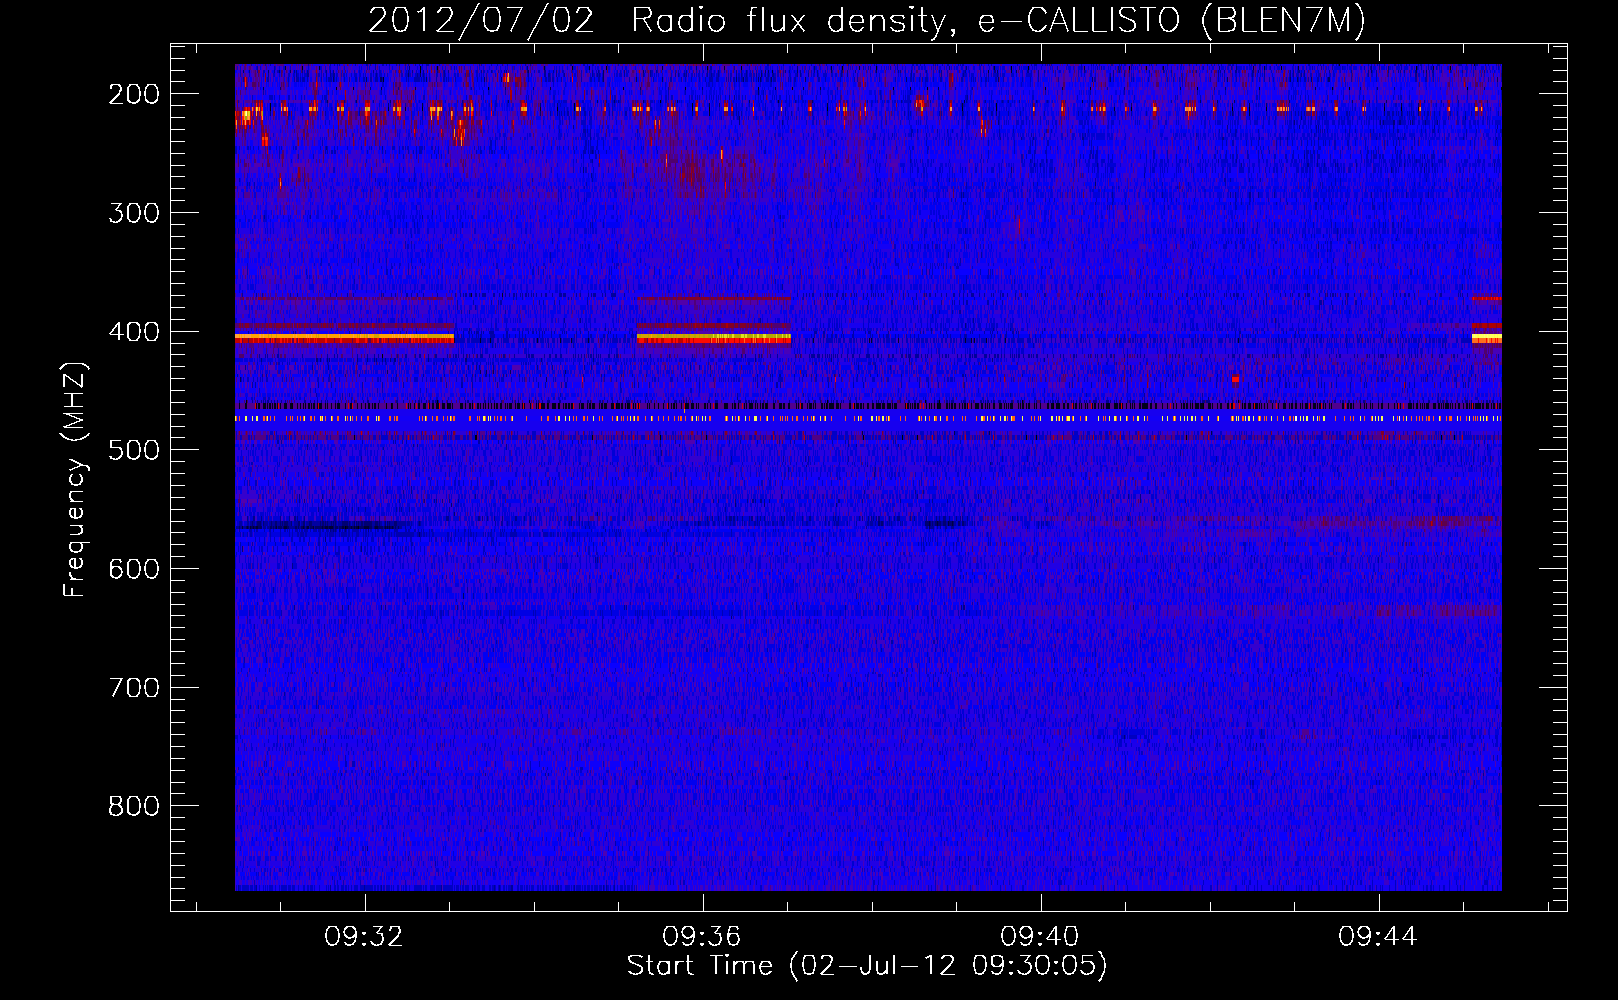The height and width of the screenshot is (1000, 1618).
Task: Click the bright 400 MHz band near 09:36
Action: tap(714, 338)
